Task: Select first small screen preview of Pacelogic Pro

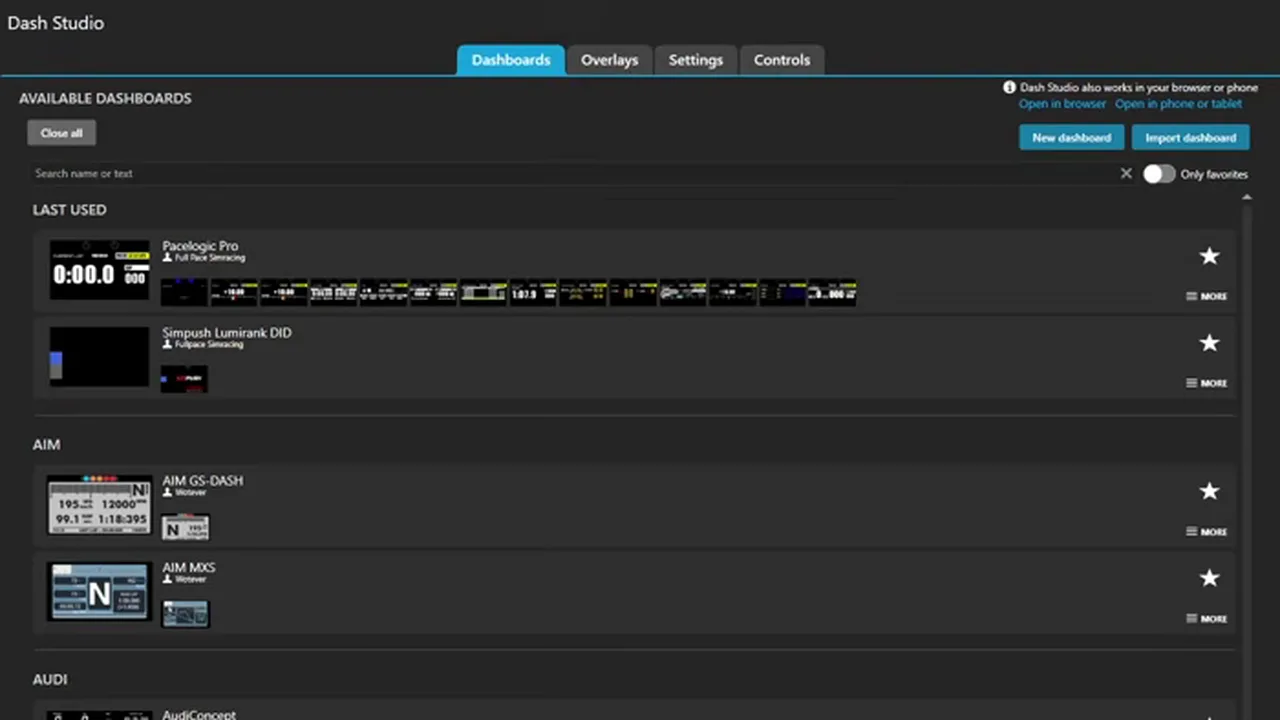Action: 184,292
